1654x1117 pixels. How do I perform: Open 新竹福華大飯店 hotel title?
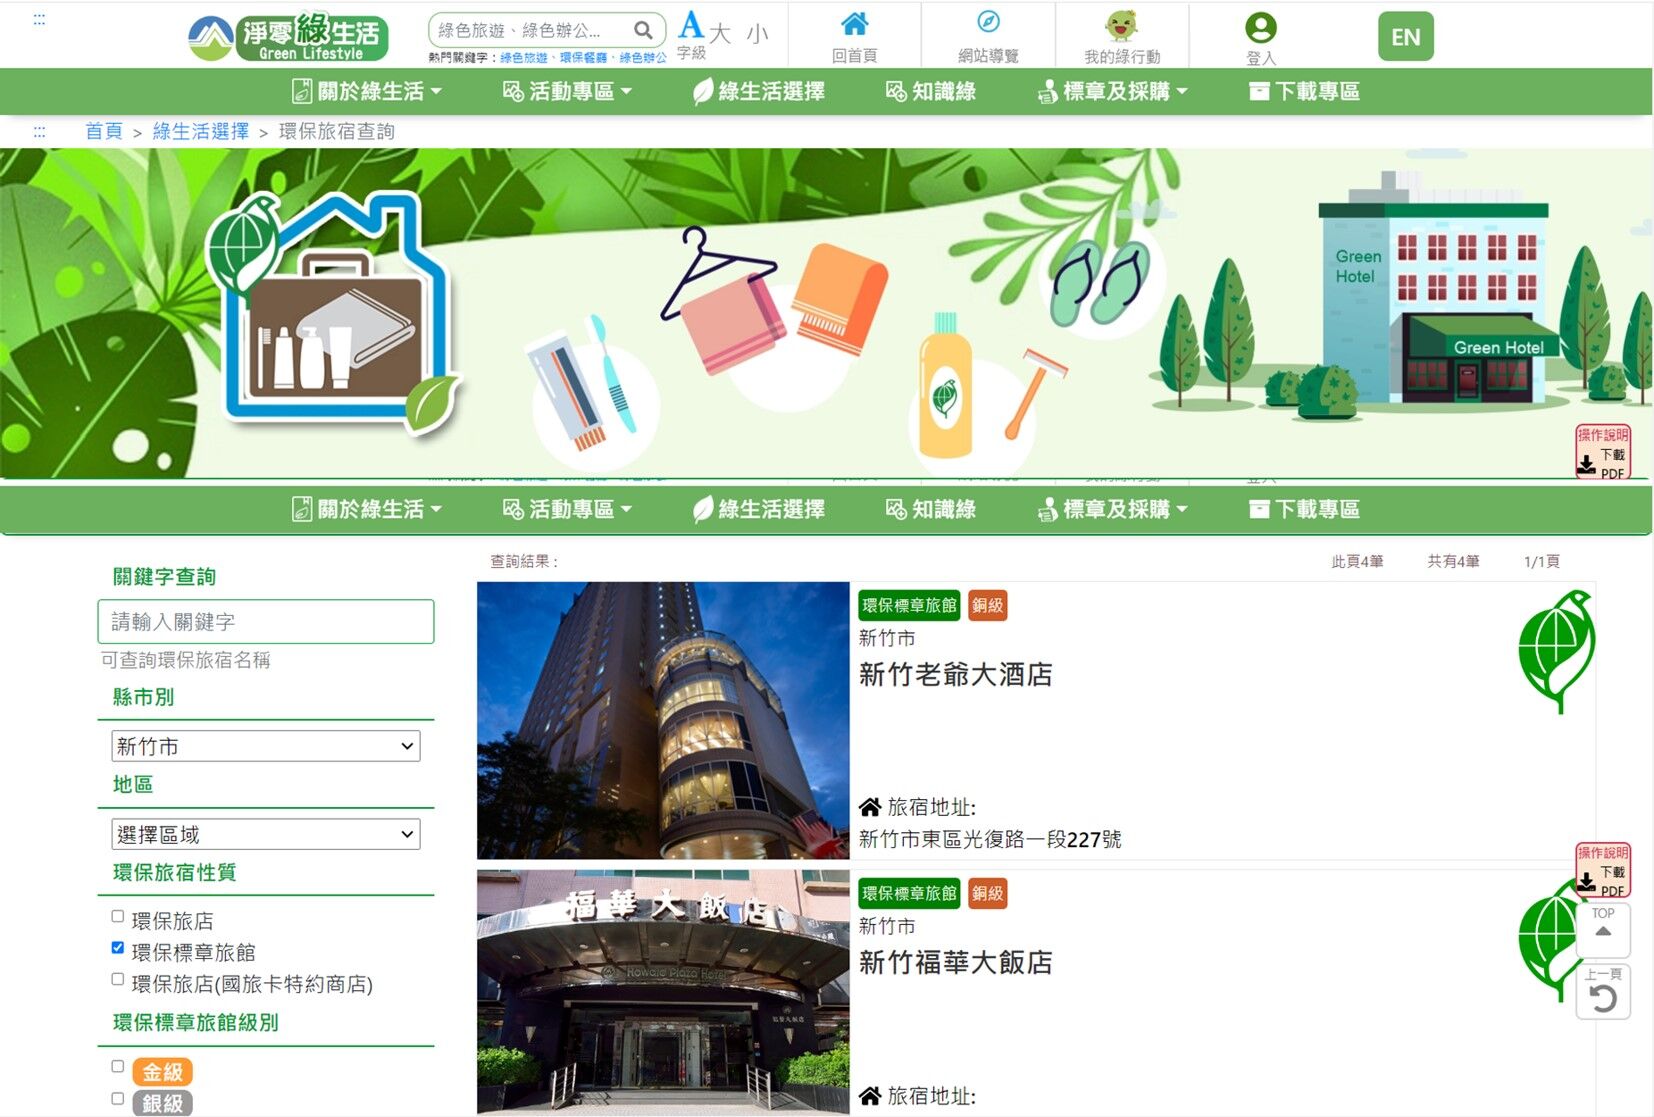point(955,963)
